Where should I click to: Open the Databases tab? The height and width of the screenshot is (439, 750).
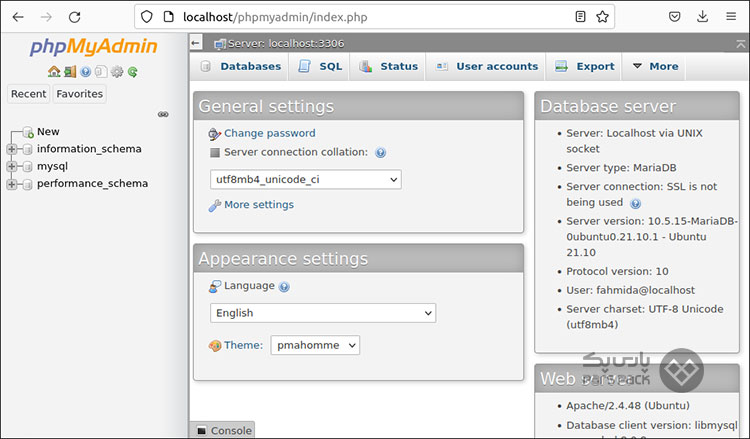pyautogui.click(x=241, y=66)
